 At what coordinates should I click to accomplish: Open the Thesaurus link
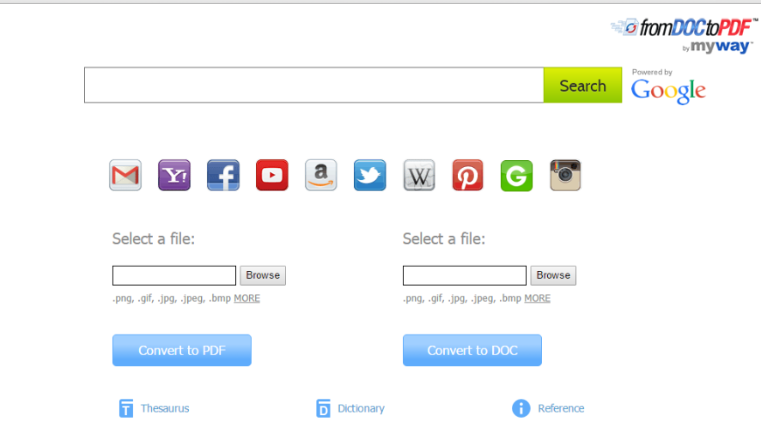(165, 409)
